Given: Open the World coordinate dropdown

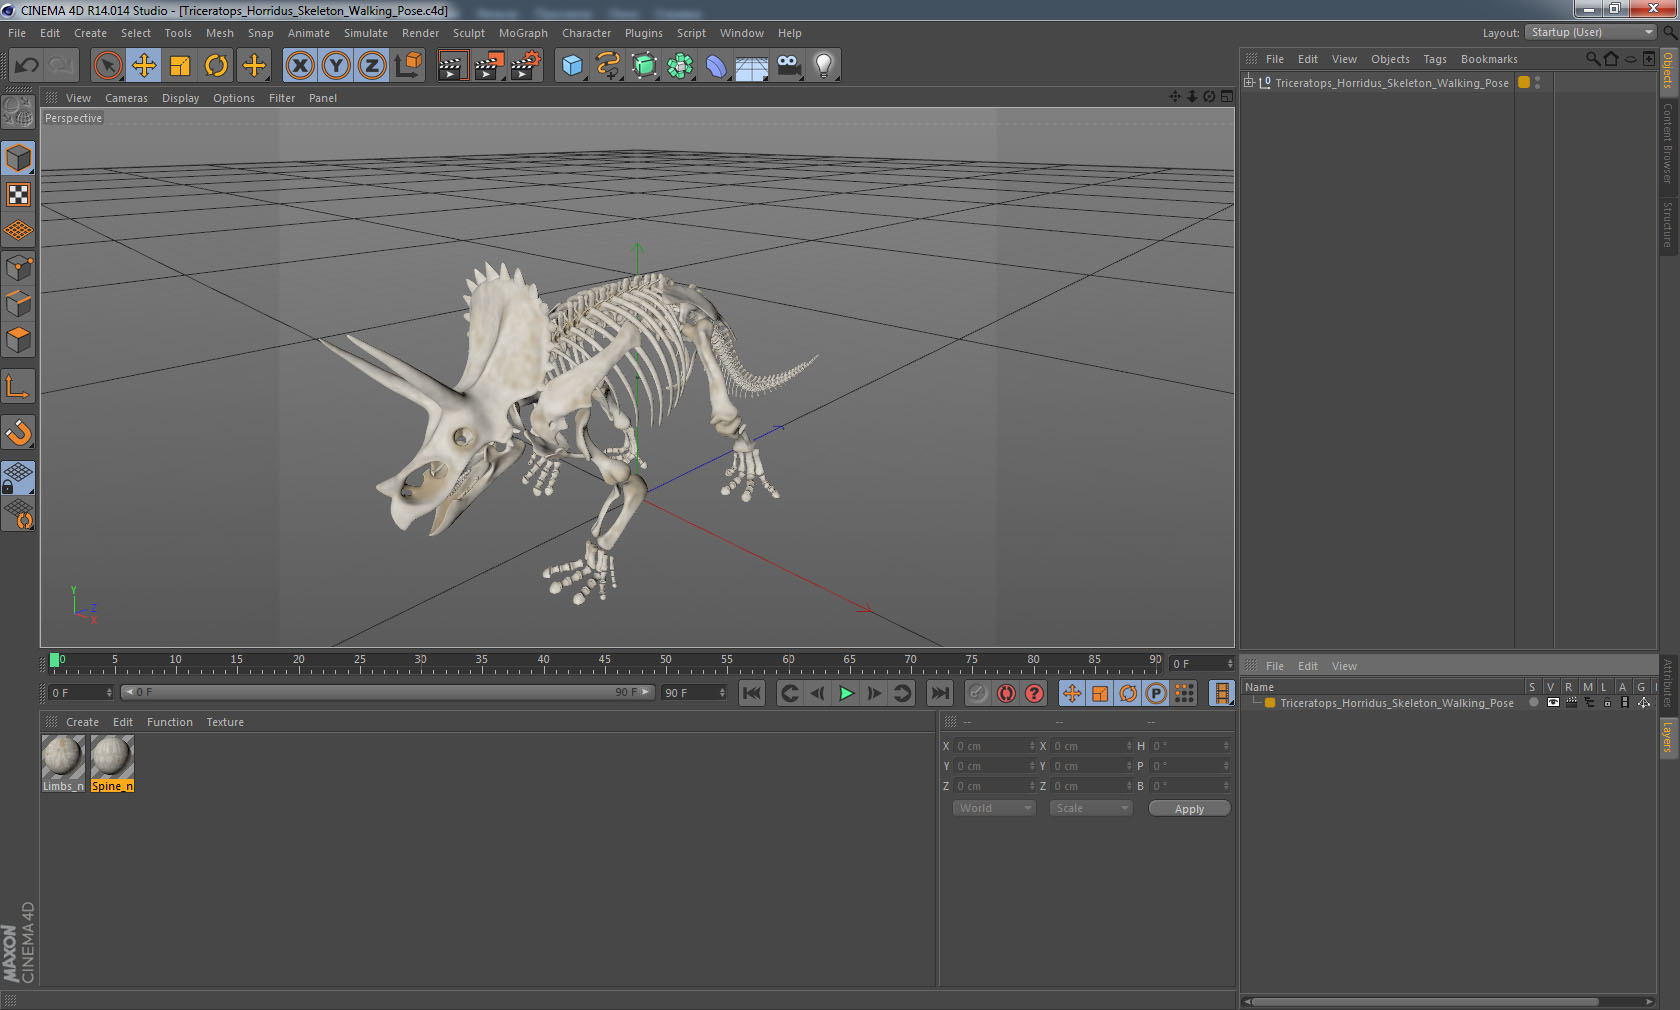Looking at the screenshot, I should tap(994, 808).
